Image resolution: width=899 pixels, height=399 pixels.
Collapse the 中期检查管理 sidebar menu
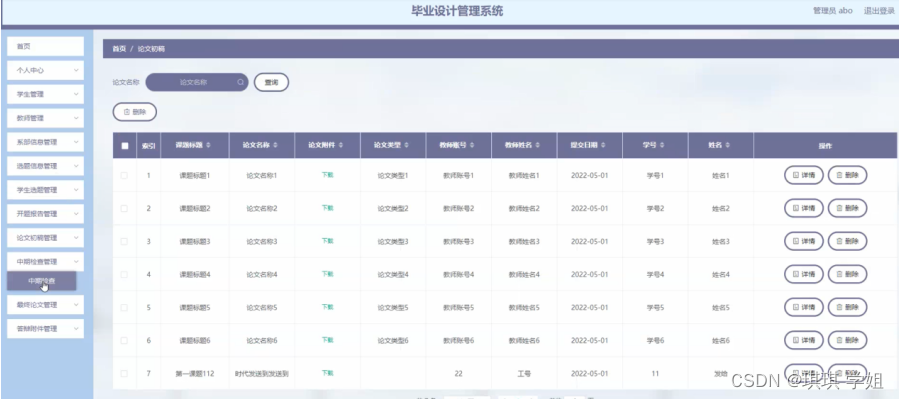coord(45,261)
